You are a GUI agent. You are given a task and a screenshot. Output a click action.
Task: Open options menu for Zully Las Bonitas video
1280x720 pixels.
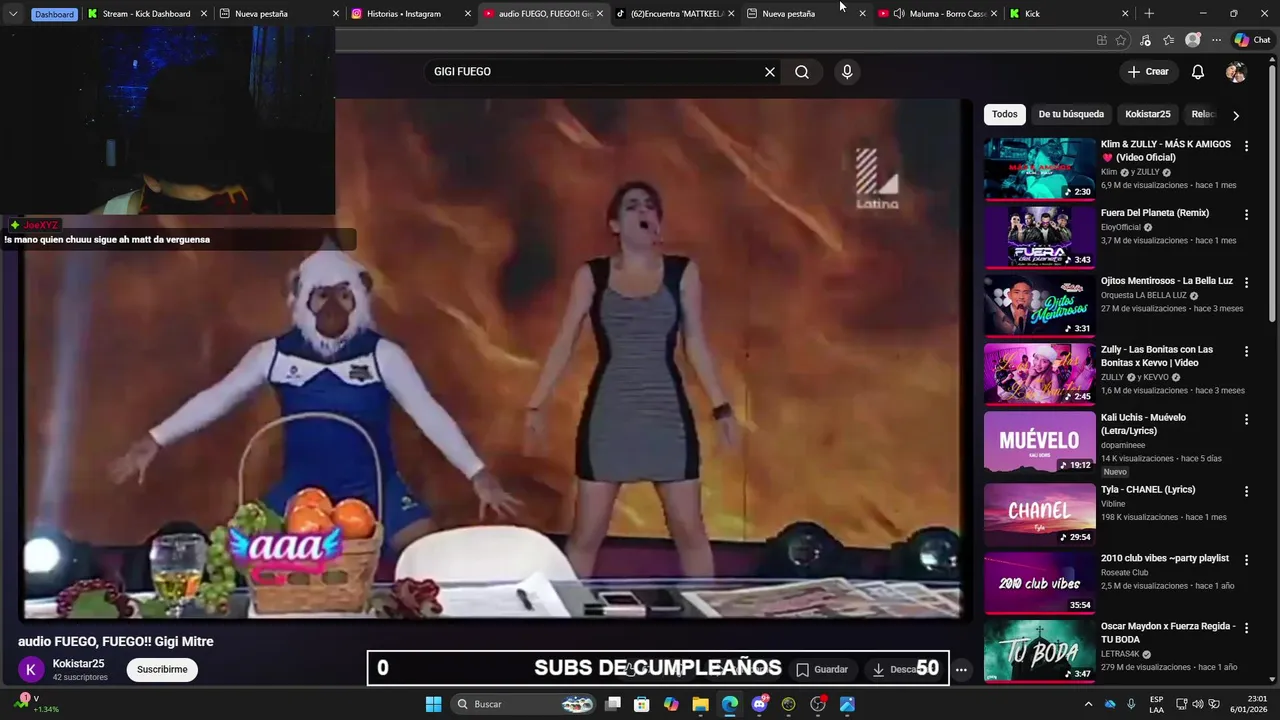coord(1246,351)
